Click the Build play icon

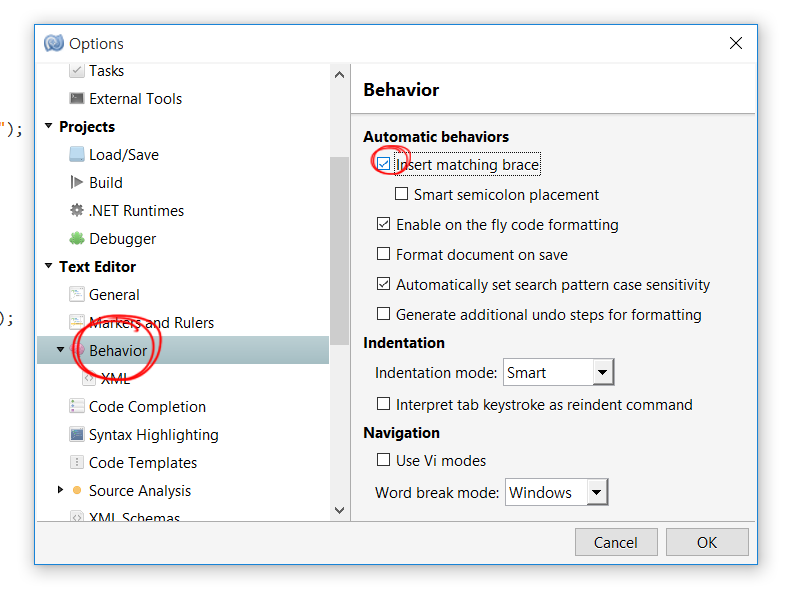click(x=77, y=182)
